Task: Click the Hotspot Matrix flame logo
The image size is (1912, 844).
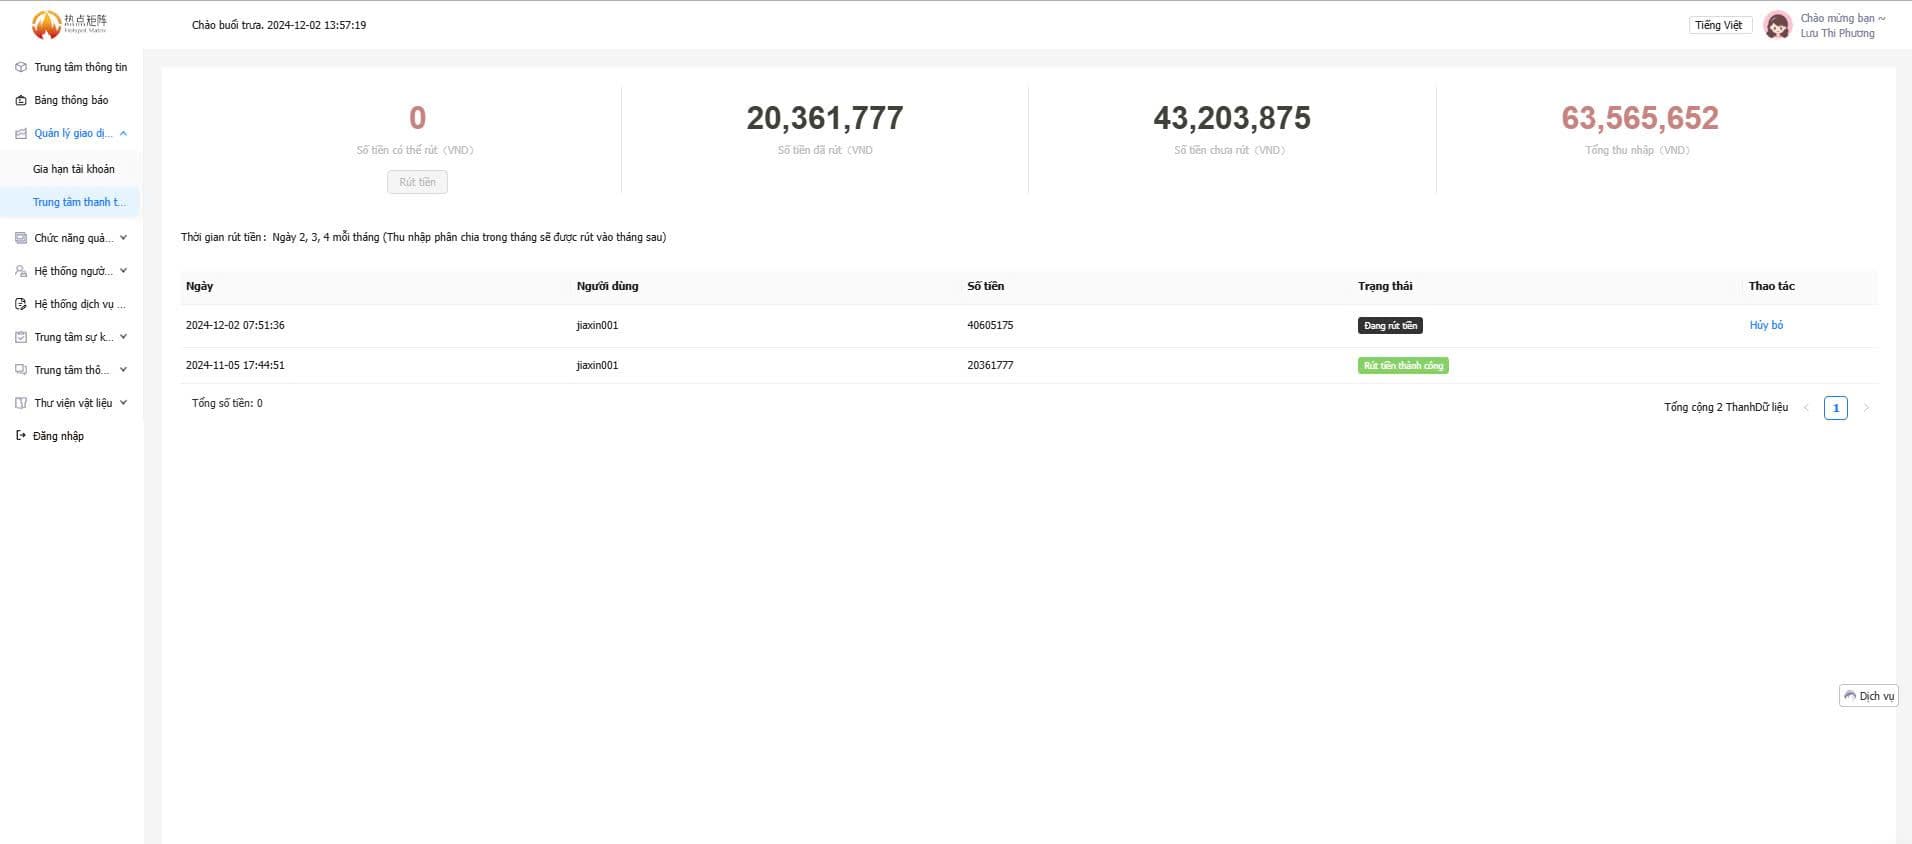Action: point(46,25)
